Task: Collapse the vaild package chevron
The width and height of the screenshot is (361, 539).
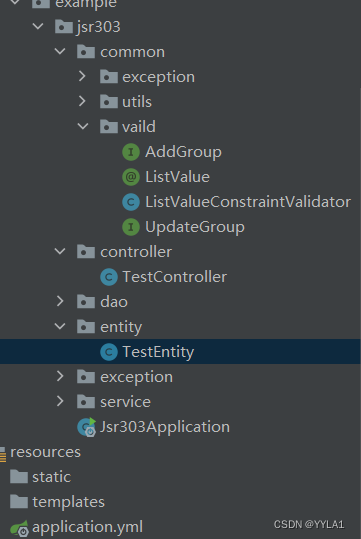Action: pyautogui.click(x=83, y=126)
